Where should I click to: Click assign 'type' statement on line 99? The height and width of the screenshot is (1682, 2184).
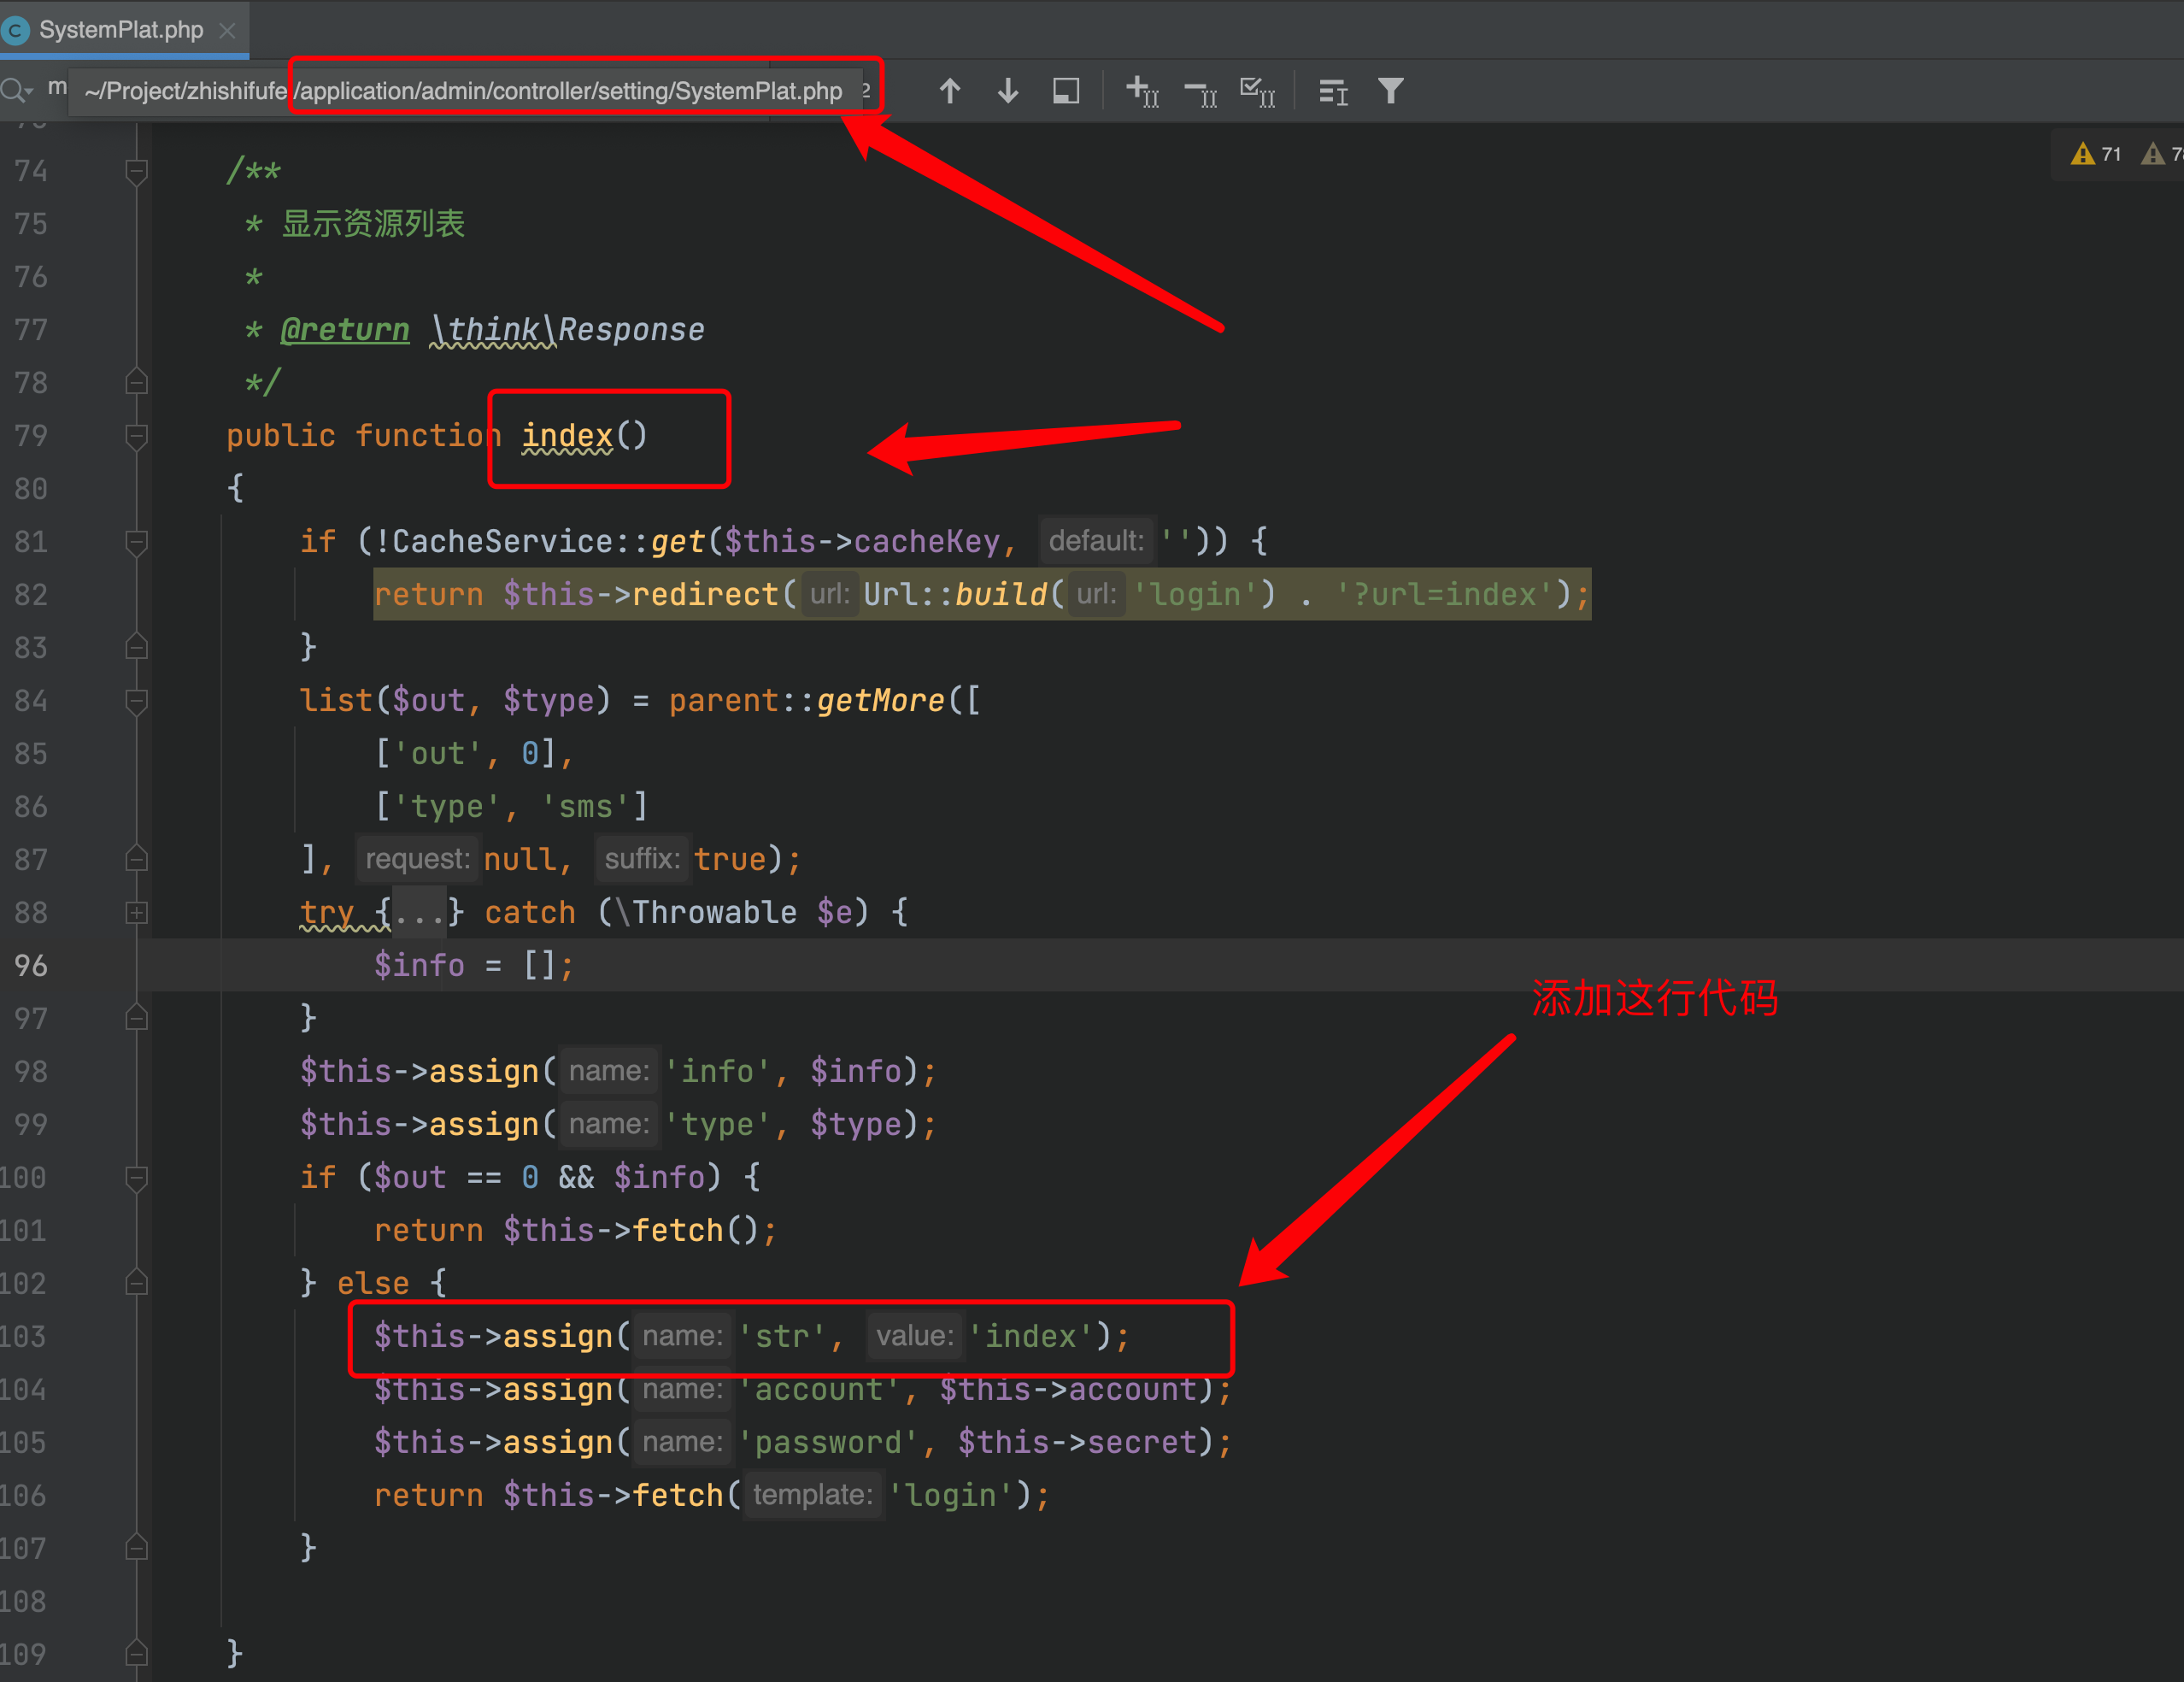(619, 1124)
